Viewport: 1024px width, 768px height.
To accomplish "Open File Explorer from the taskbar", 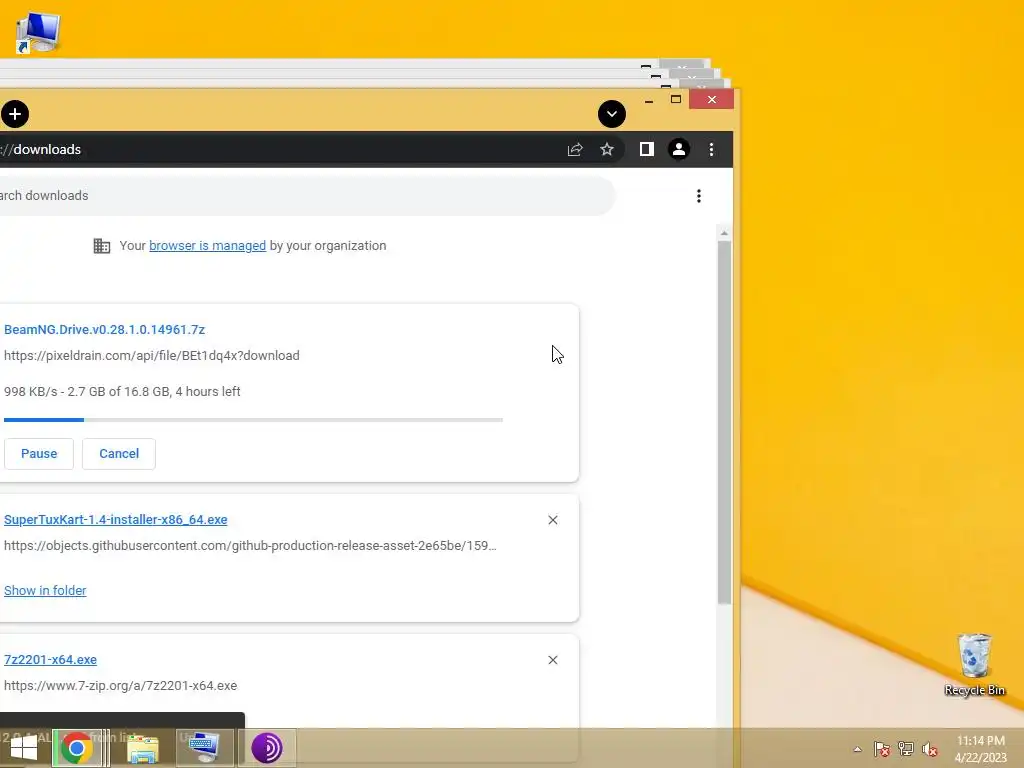I will [143, 748].
